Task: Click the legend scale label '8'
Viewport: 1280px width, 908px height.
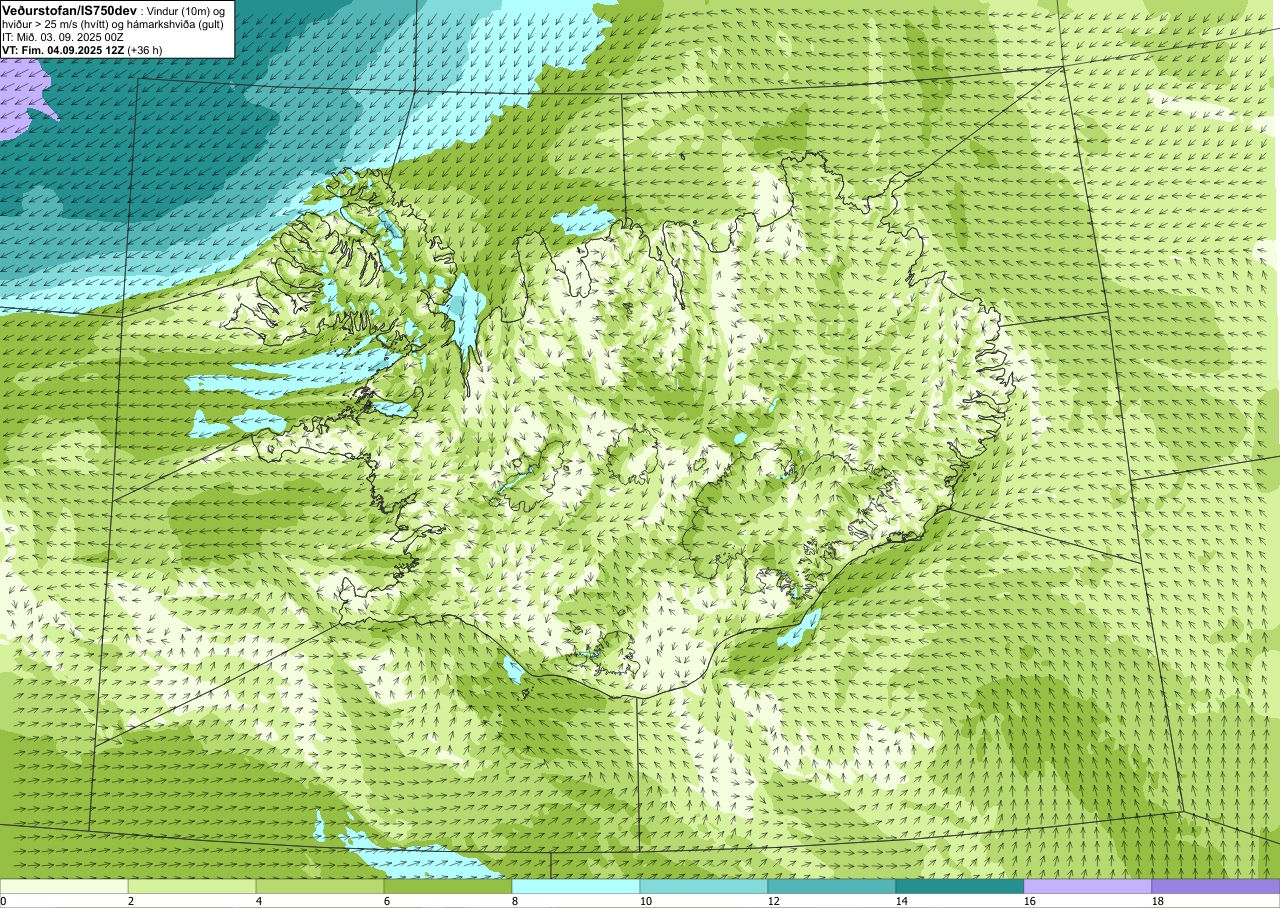Action: tap(515, 901)
